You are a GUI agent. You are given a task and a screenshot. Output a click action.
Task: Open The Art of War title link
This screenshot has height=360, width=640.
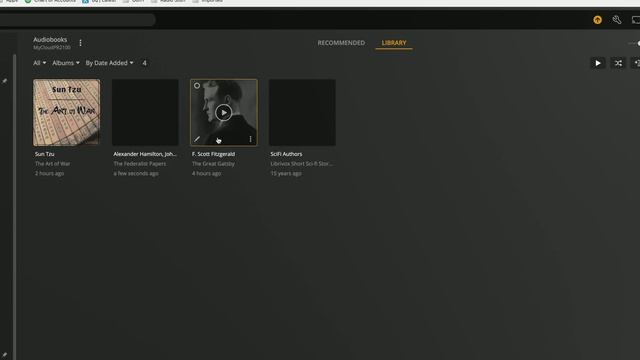point(52,164)
